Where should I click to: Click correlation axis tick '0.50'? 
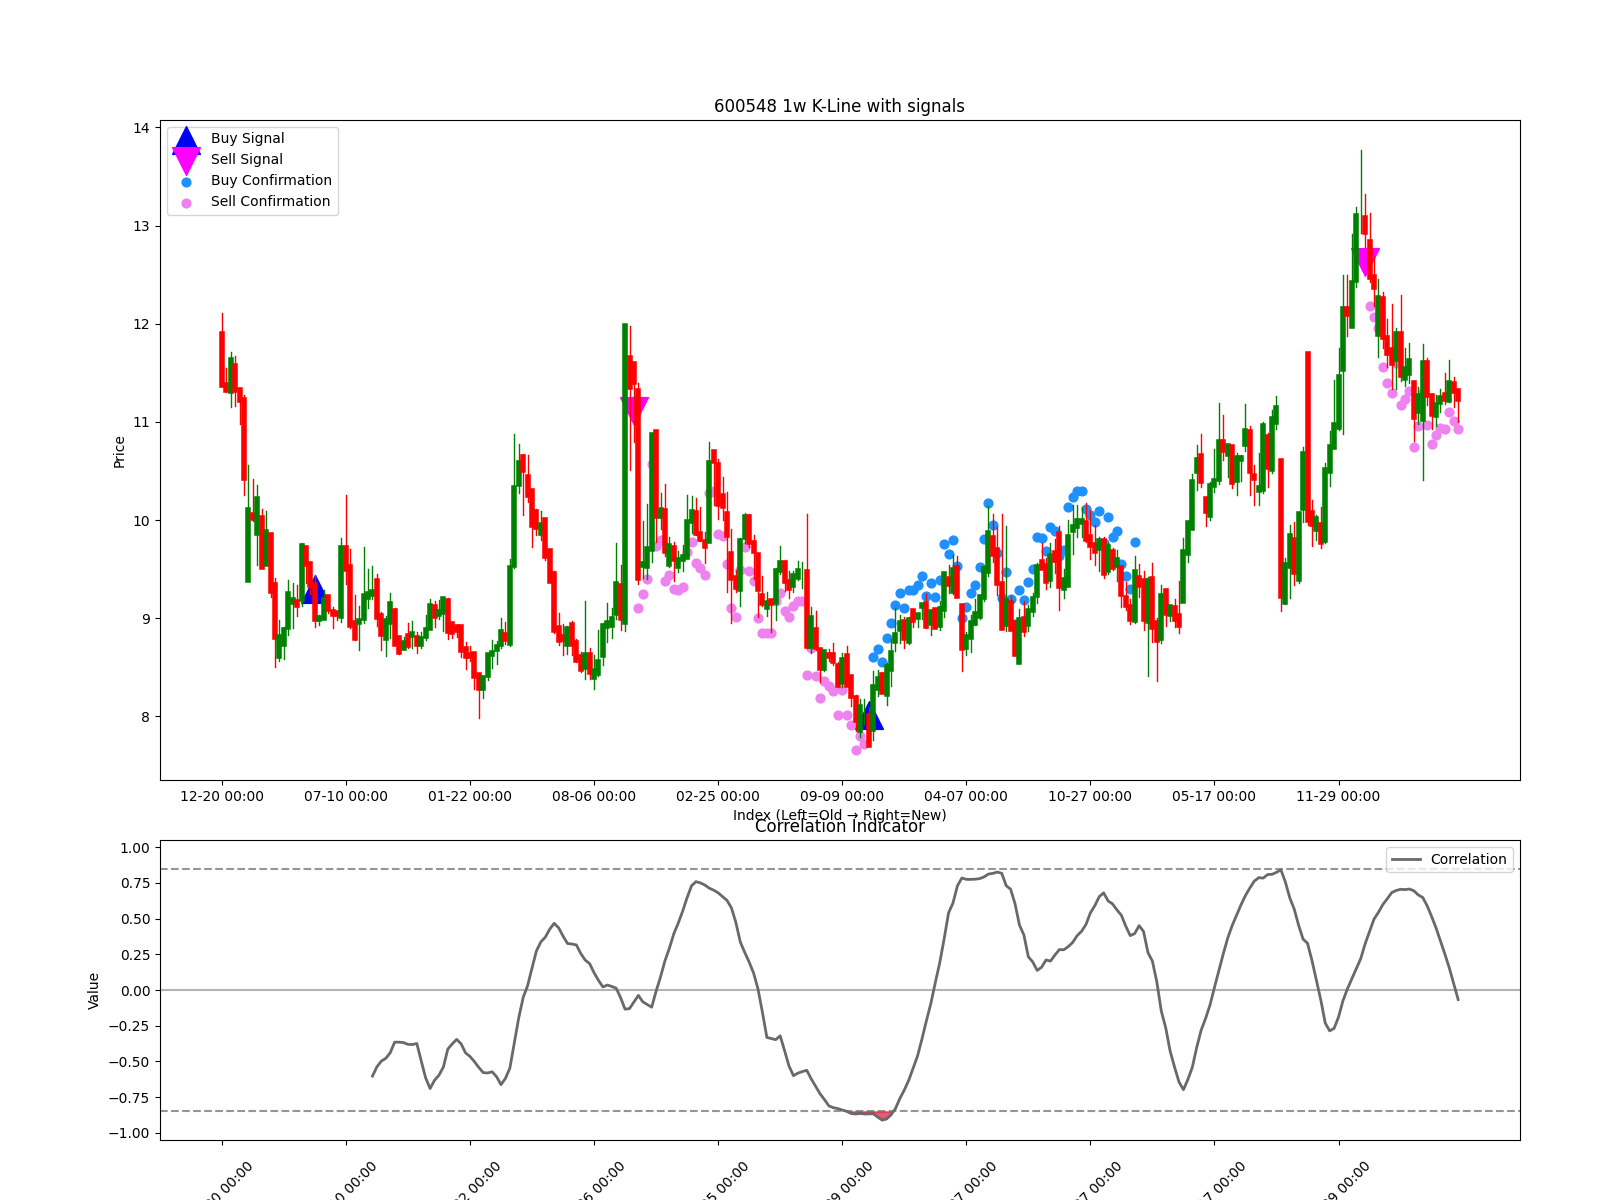pos(134,919)
